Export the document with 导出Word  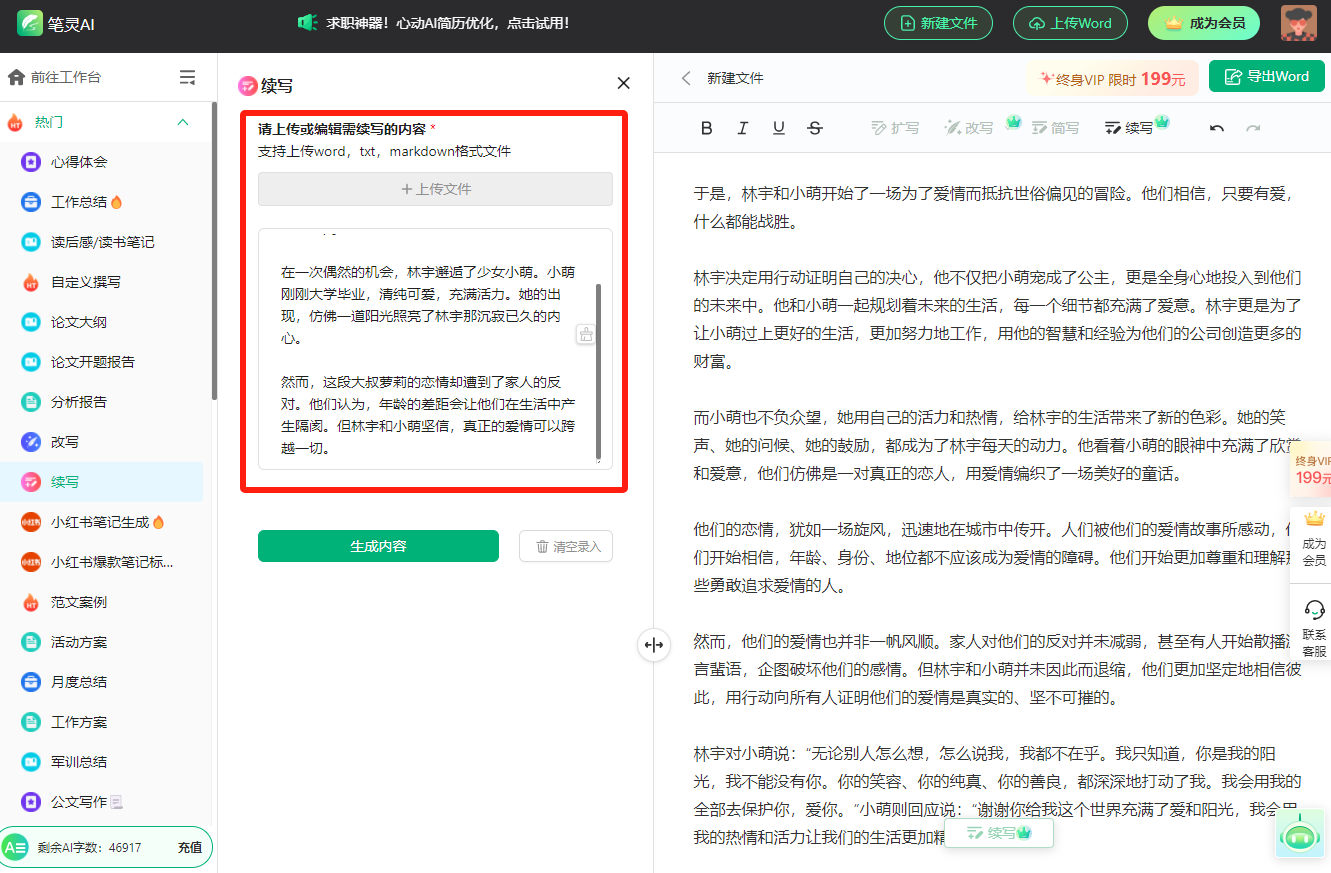[x=1266, y=76]
